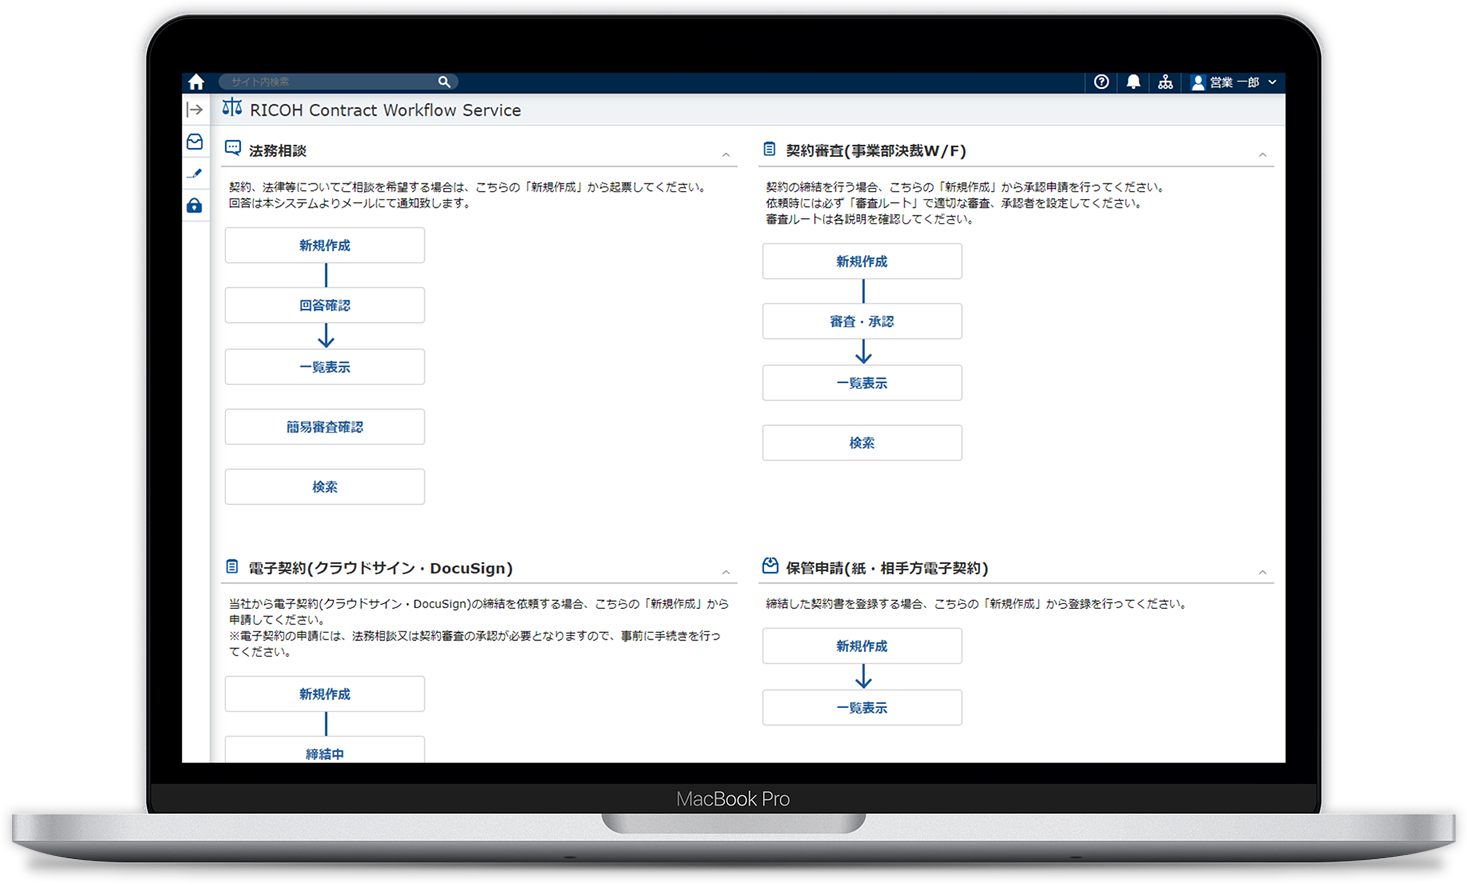Click the 契約審査 document icon
The image size is (1467, 885).
tap(769, 149)
